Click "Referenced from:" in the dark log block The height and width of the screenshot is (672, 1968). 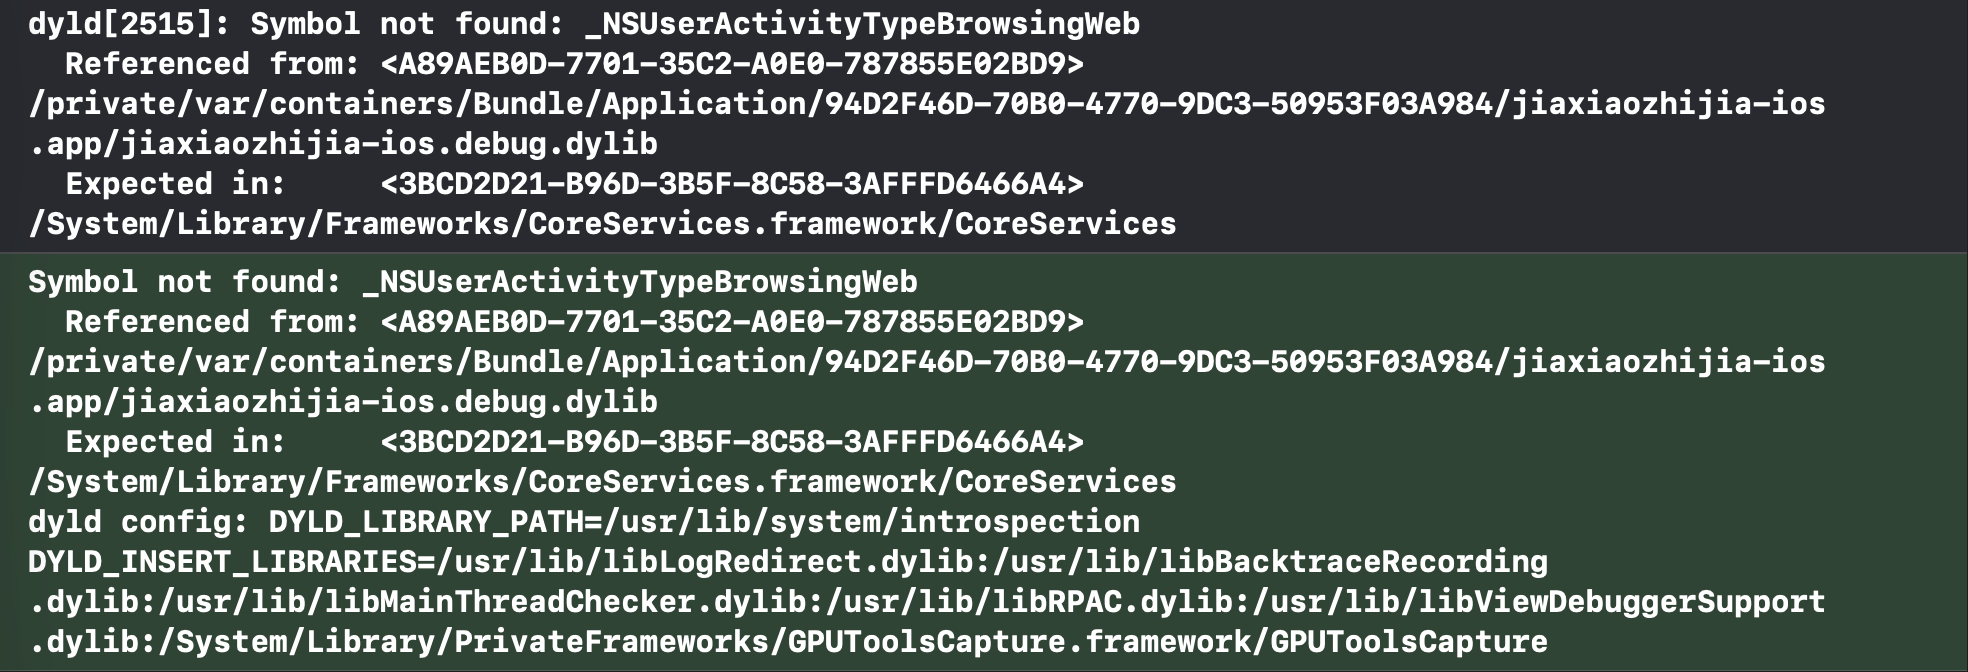[212, 64]
